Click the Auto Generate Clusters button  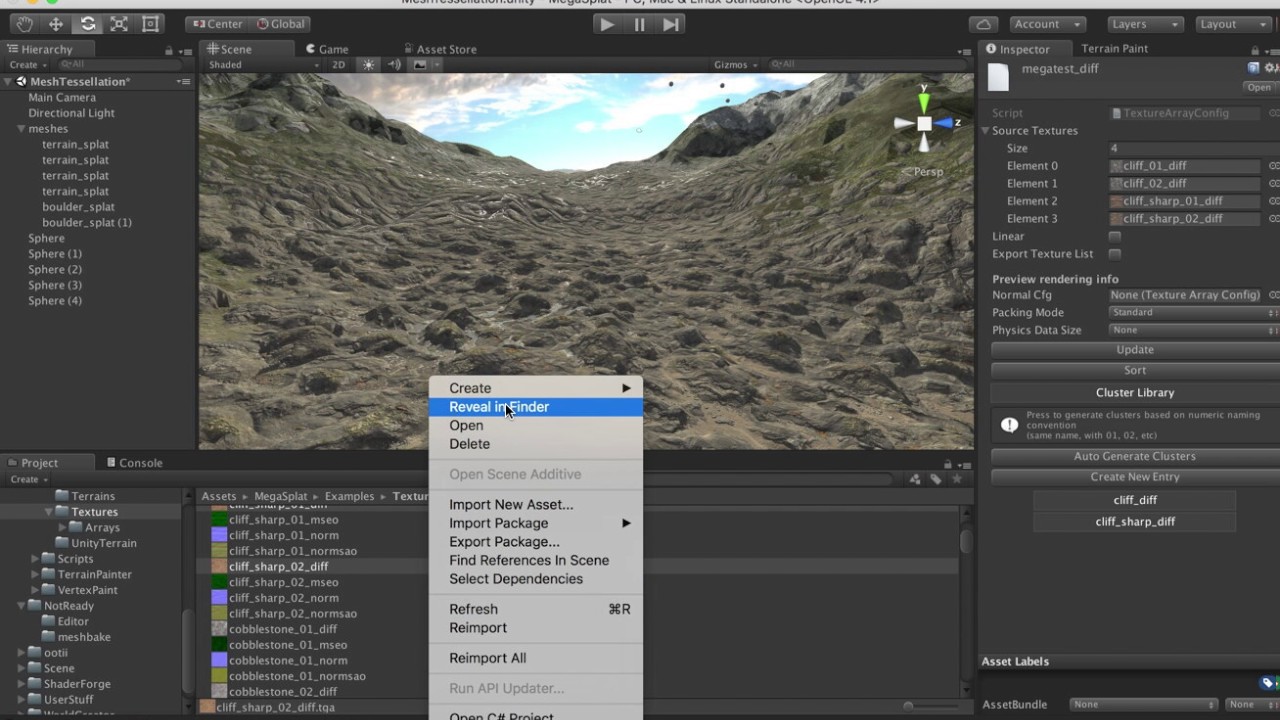pos(1134,456)
